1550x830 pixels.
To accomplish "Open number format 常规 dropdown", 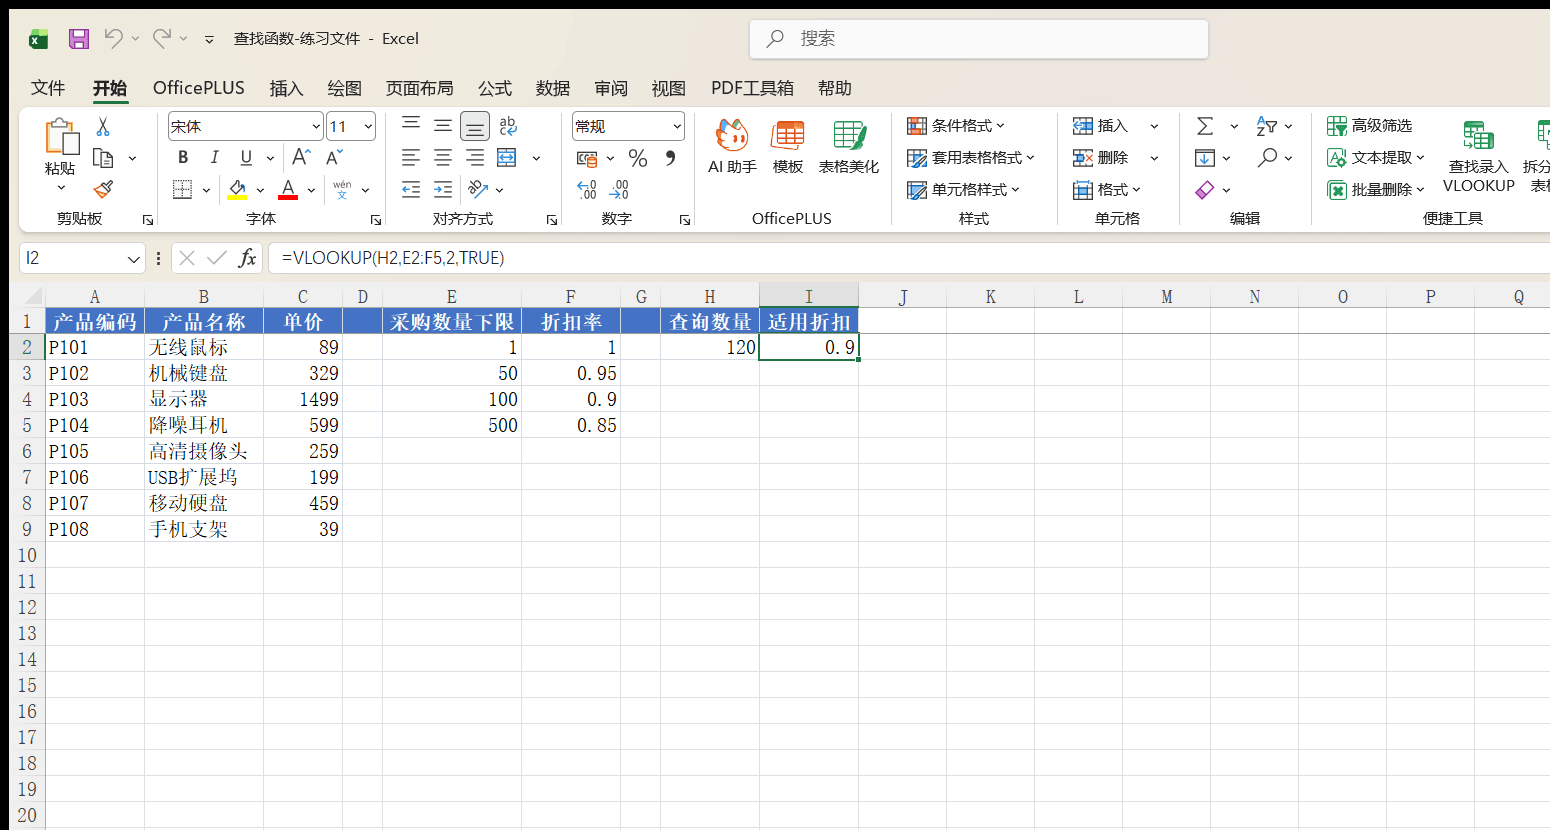I will [x=677, y=126].
